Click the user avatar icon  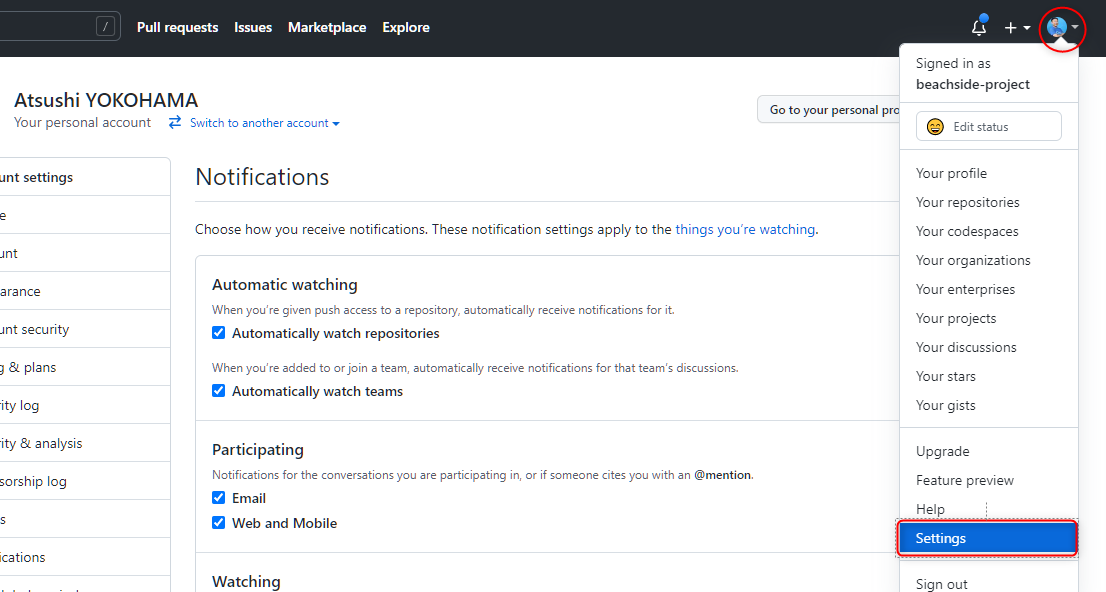(x=1057, y=28)
